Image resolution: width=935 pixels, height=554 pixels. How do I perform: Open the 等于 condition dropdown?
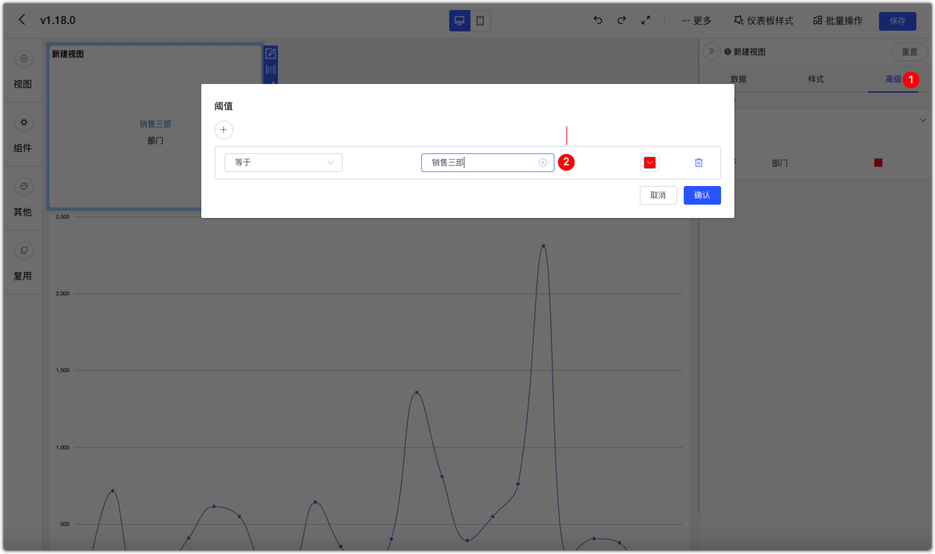(283, 162)
